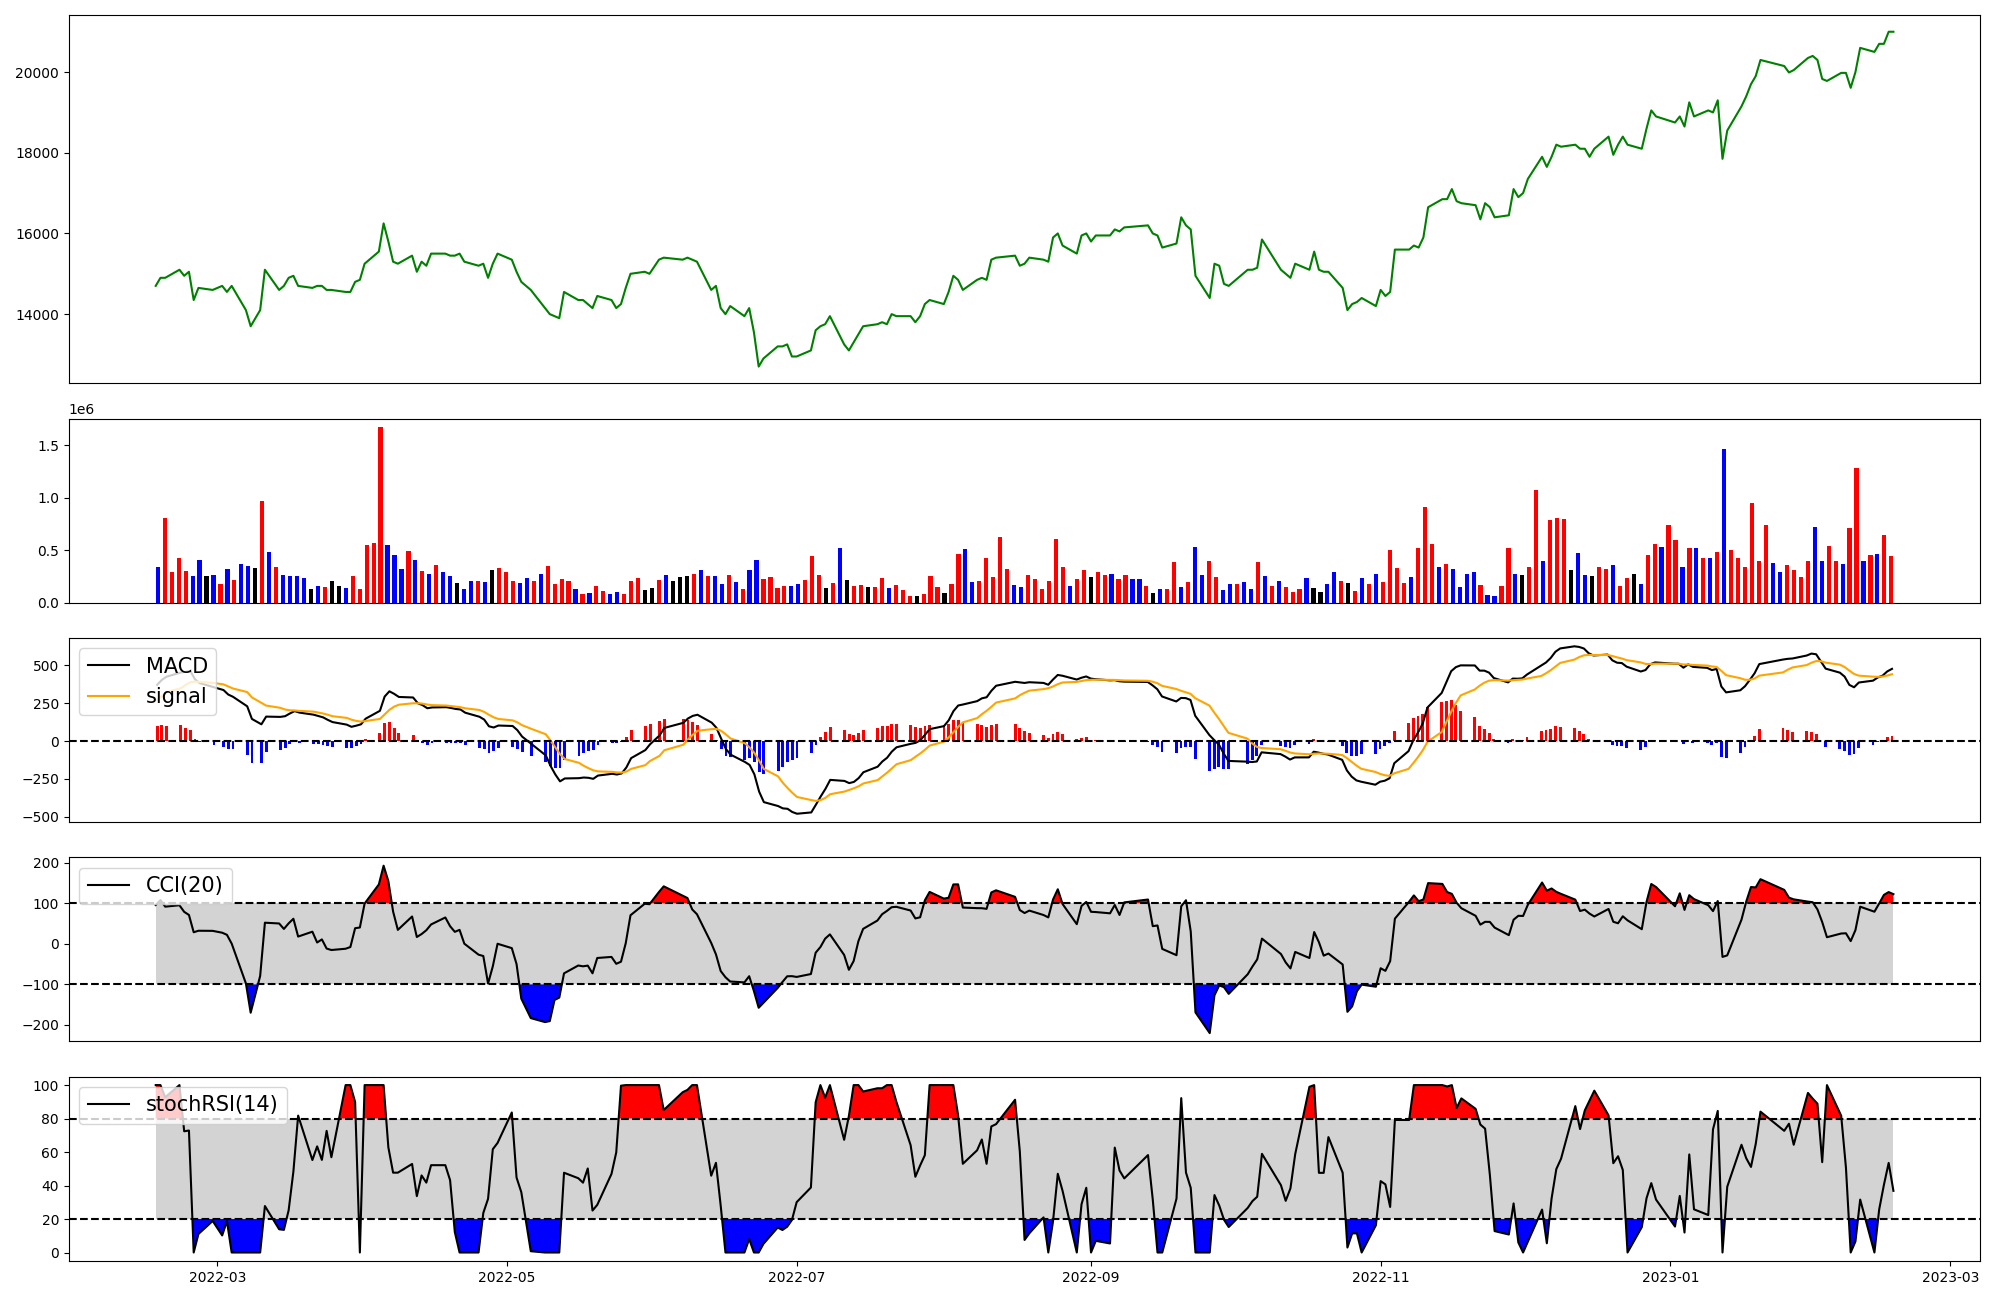Screen dimensions: 2000x1300
Task: Click the signal legend entry
Action: tap(176, 696)
